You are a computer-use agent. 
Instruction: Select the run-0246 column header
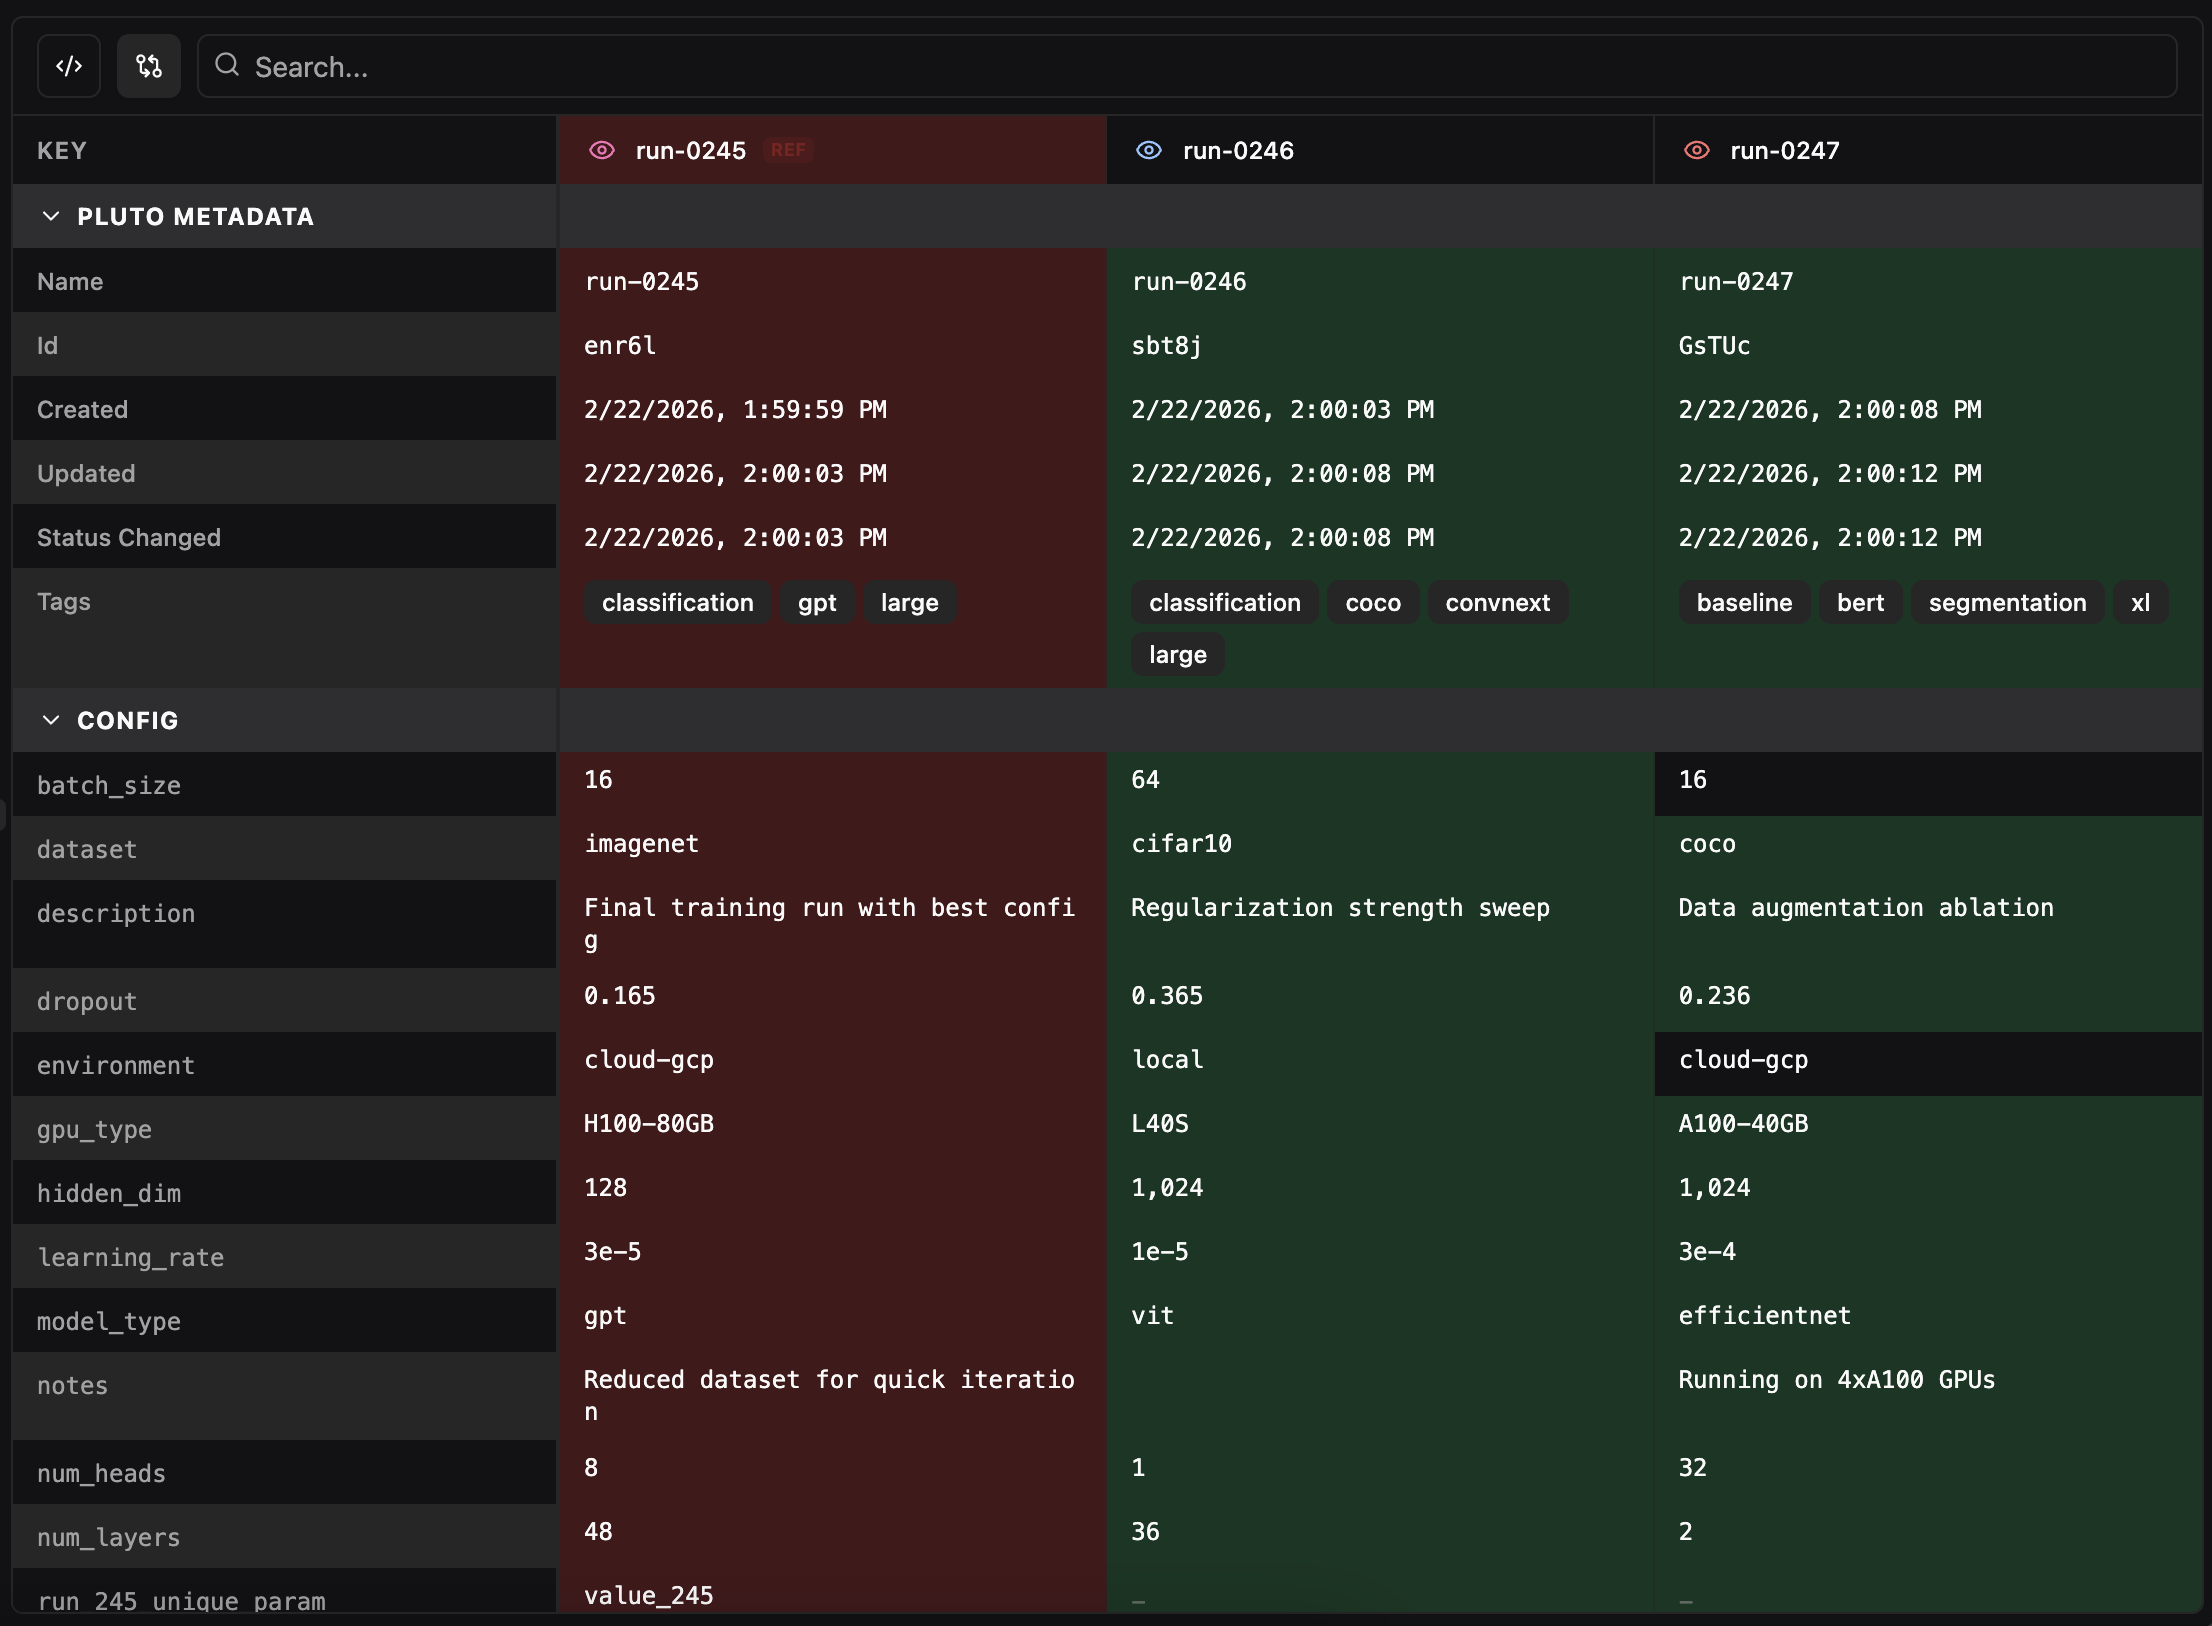coord(1238,151)
